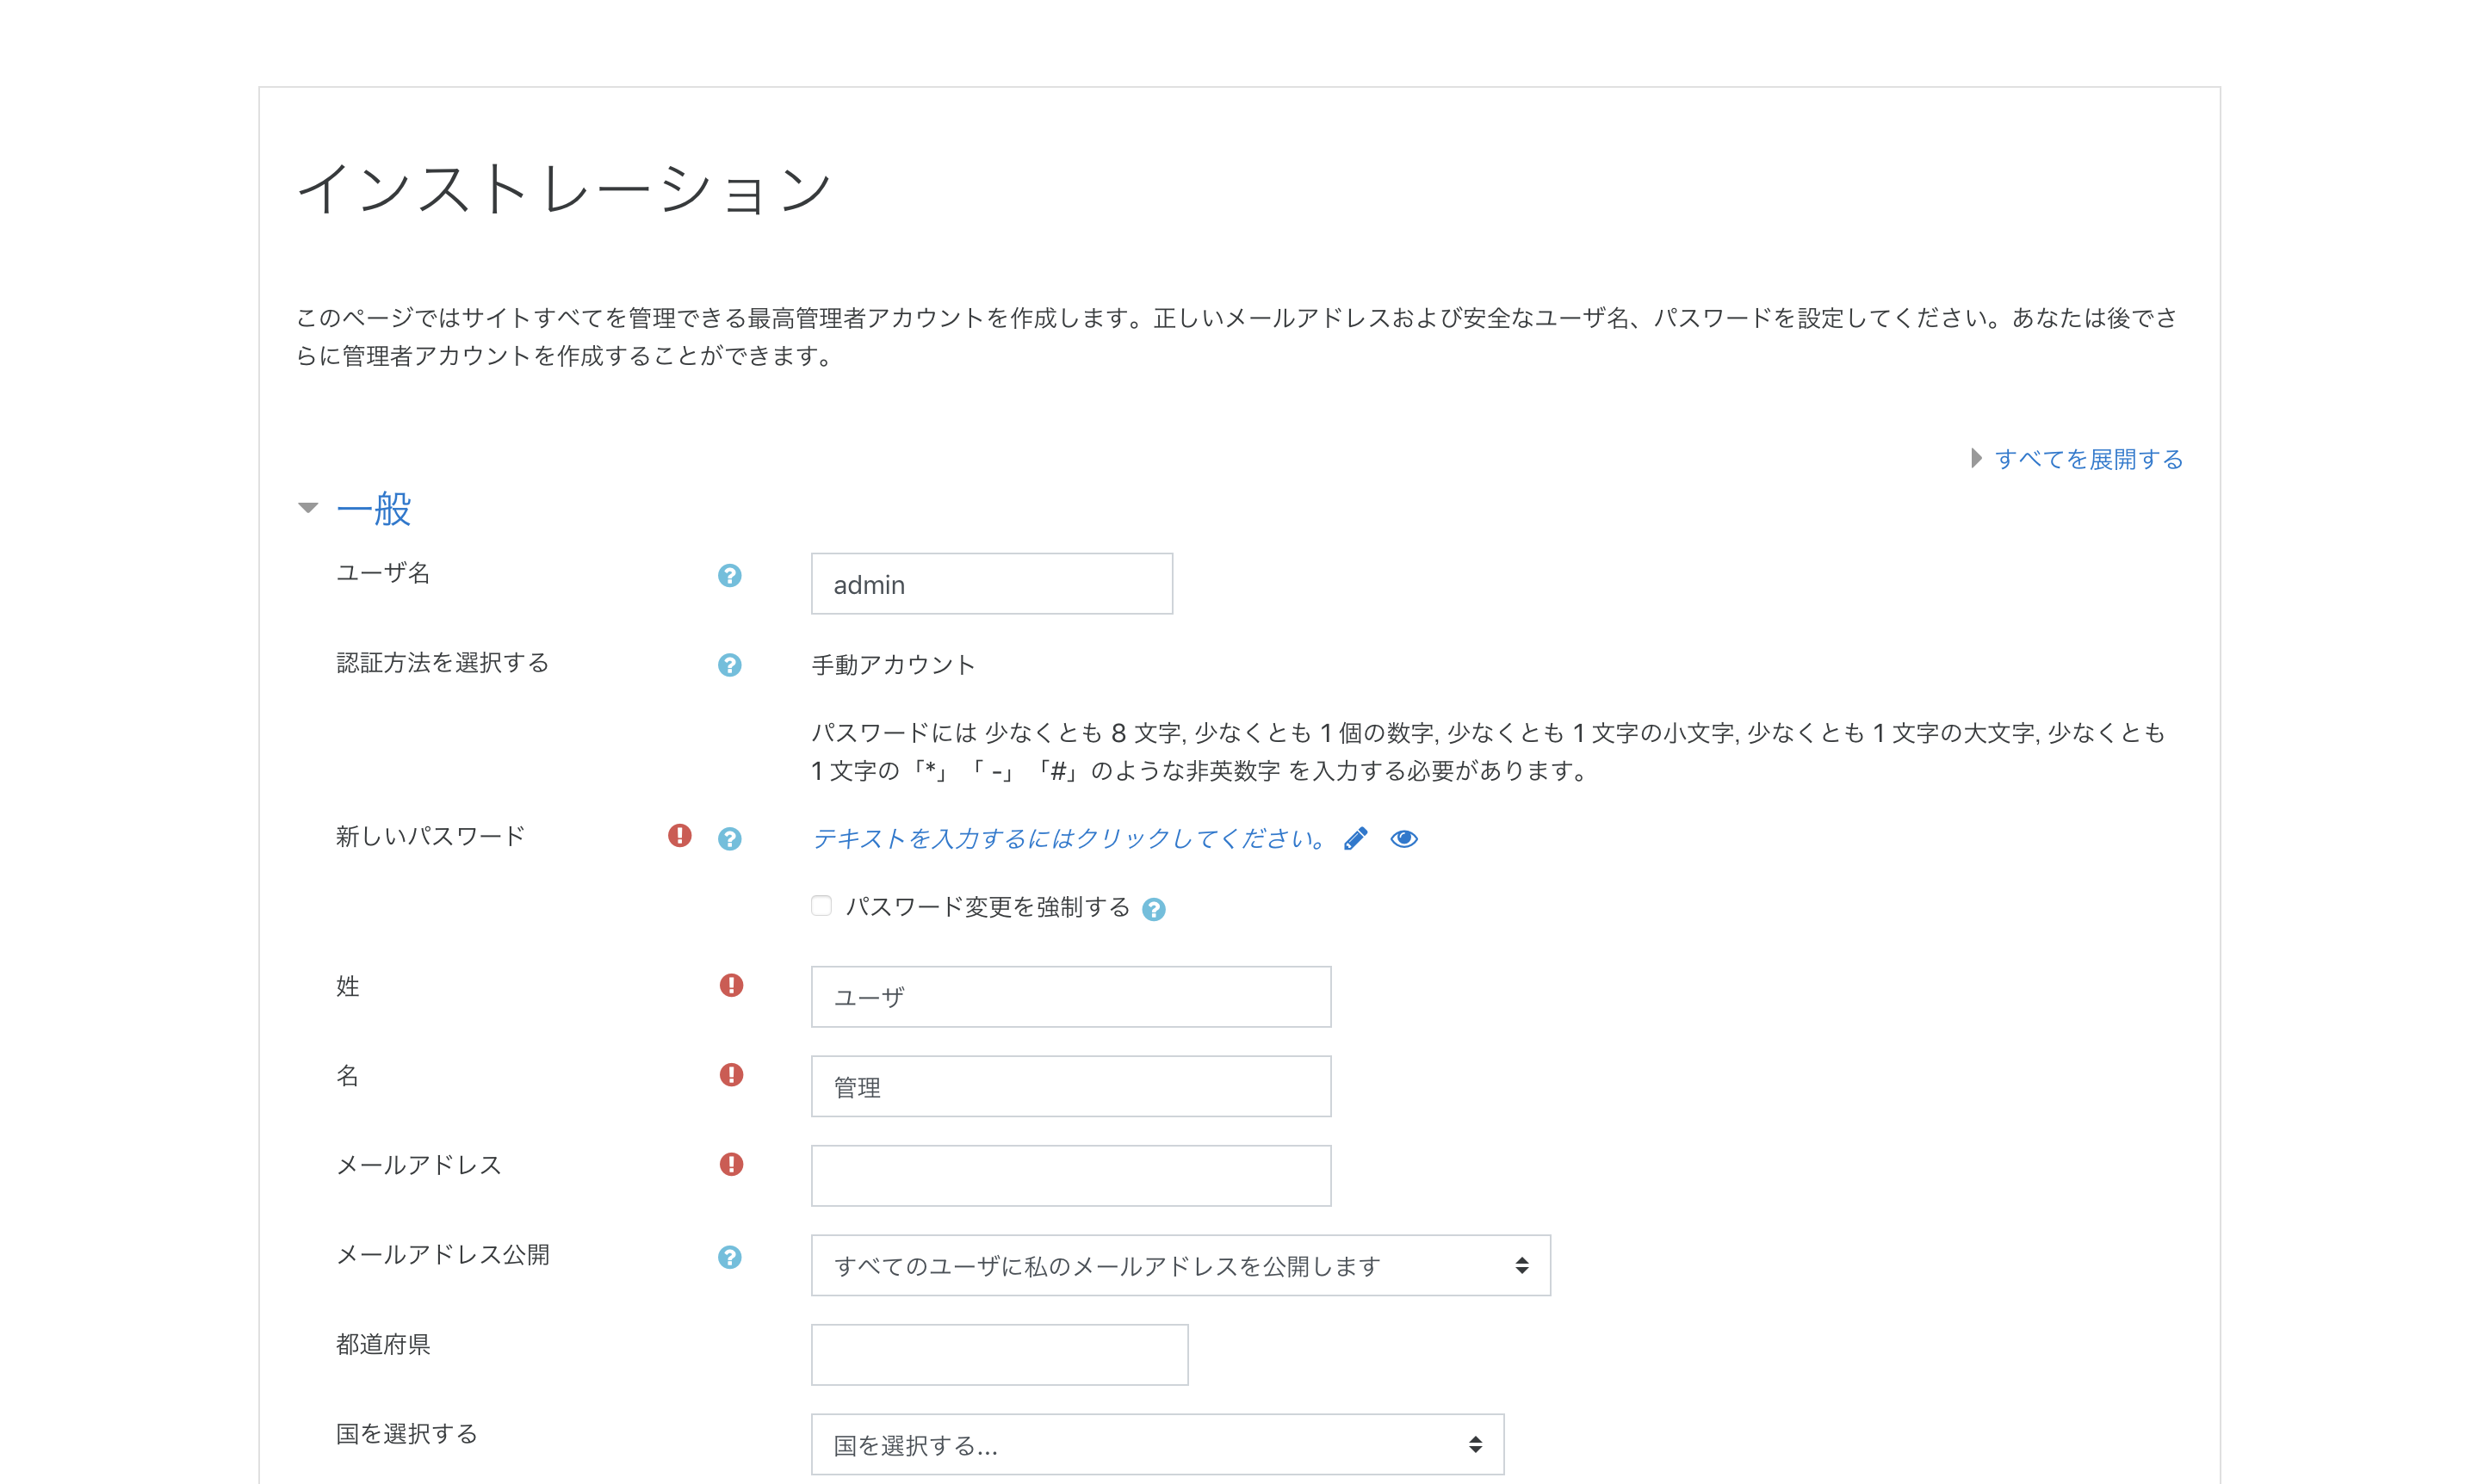Click help icon beside 新しいパスワード
The height and width of the screenshot is (1484, 2478).
(x=729, y=838)
